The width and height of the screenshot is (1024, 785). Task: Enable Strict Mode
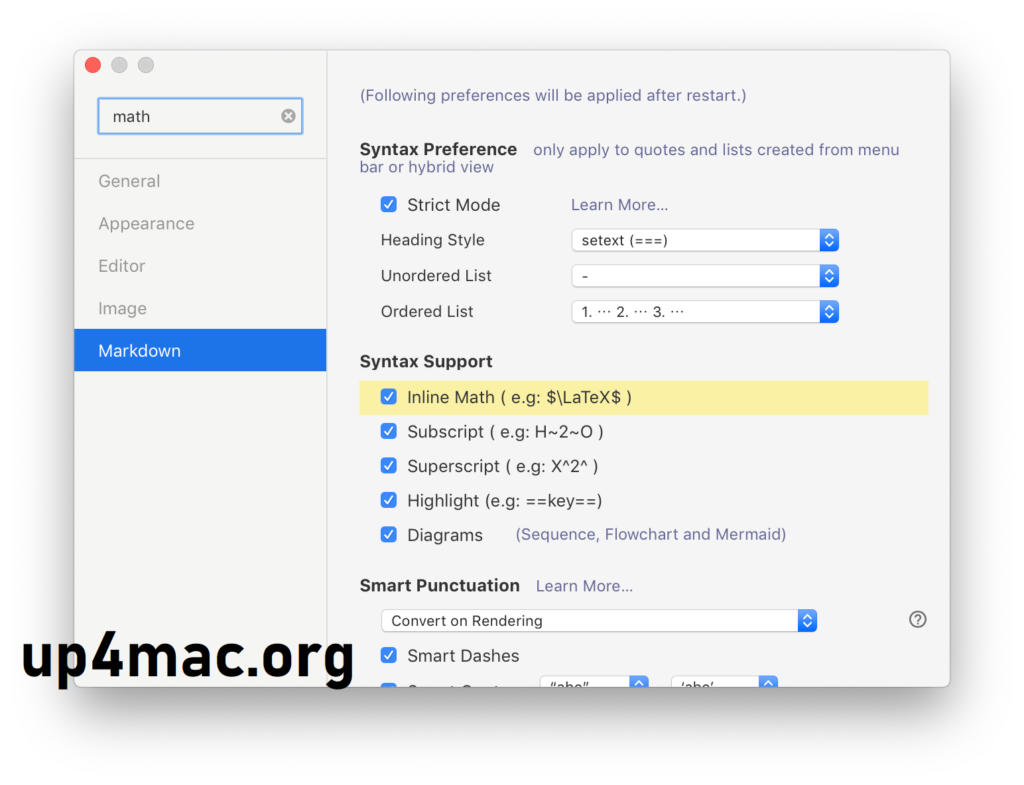[x=388, y=204]
